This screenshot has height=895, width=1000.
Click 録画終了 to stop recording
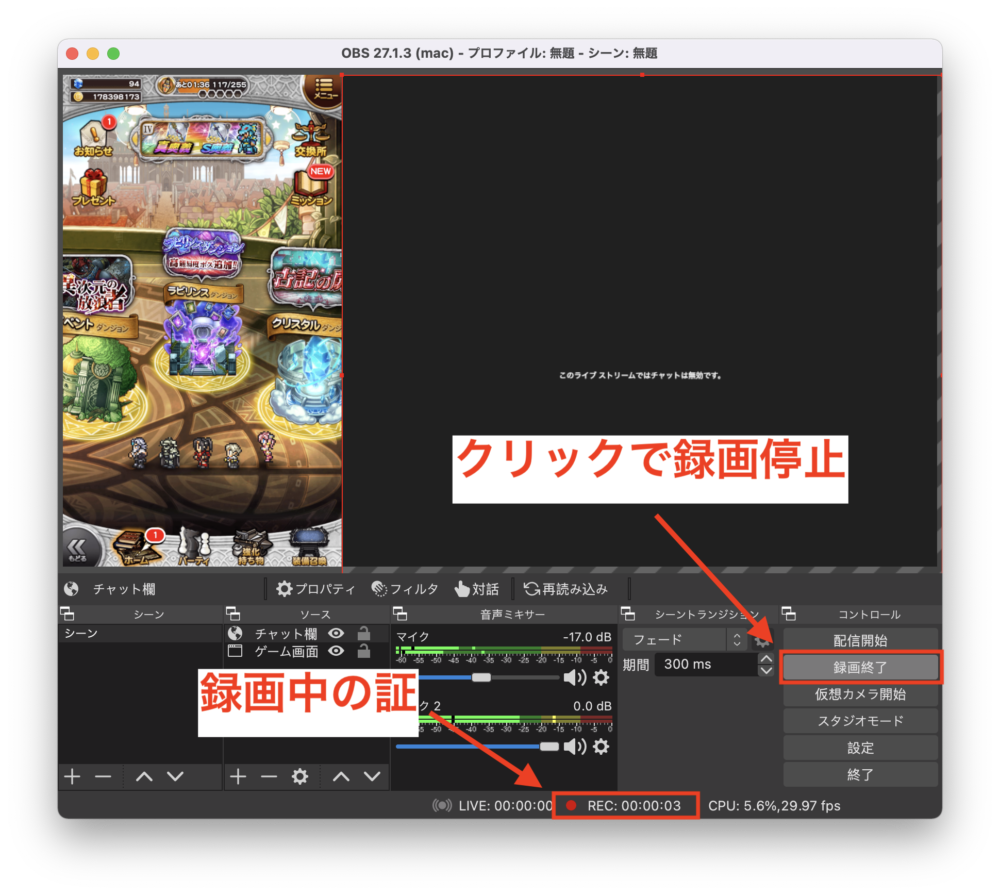tap(860, 667)
